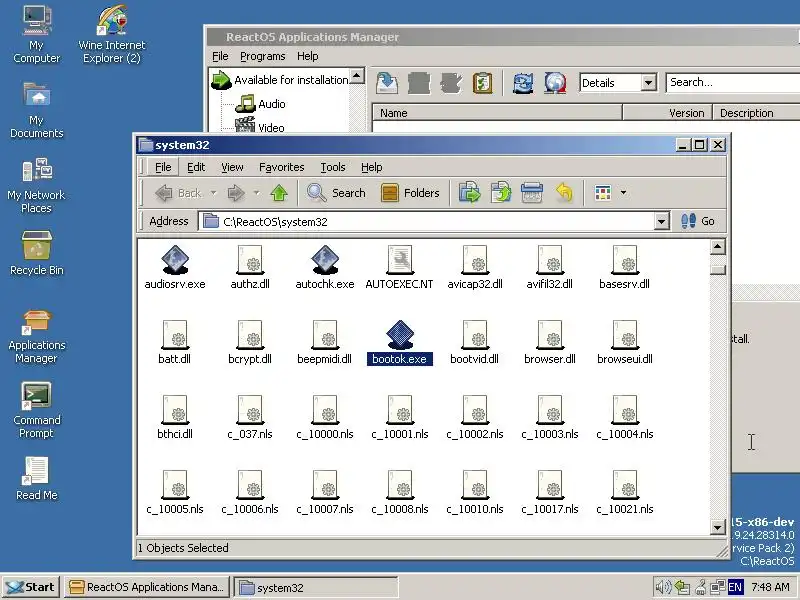Open Programs menu in Applications Manager
The image size is (800, 600).
pyautogui.click(x=263, y=56)
